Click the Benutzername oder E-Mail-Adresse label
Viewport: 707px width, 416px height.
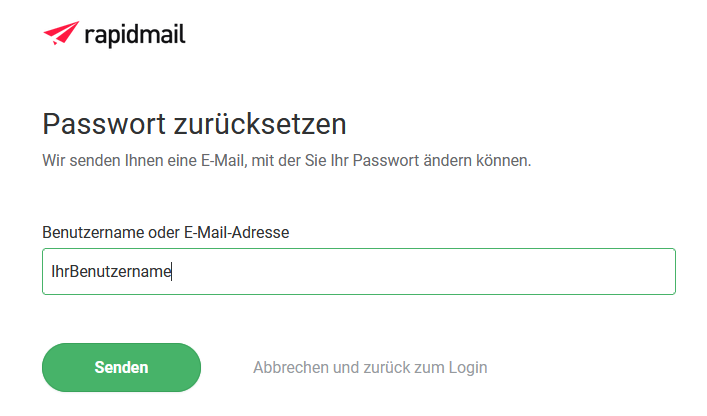point(165,233)
